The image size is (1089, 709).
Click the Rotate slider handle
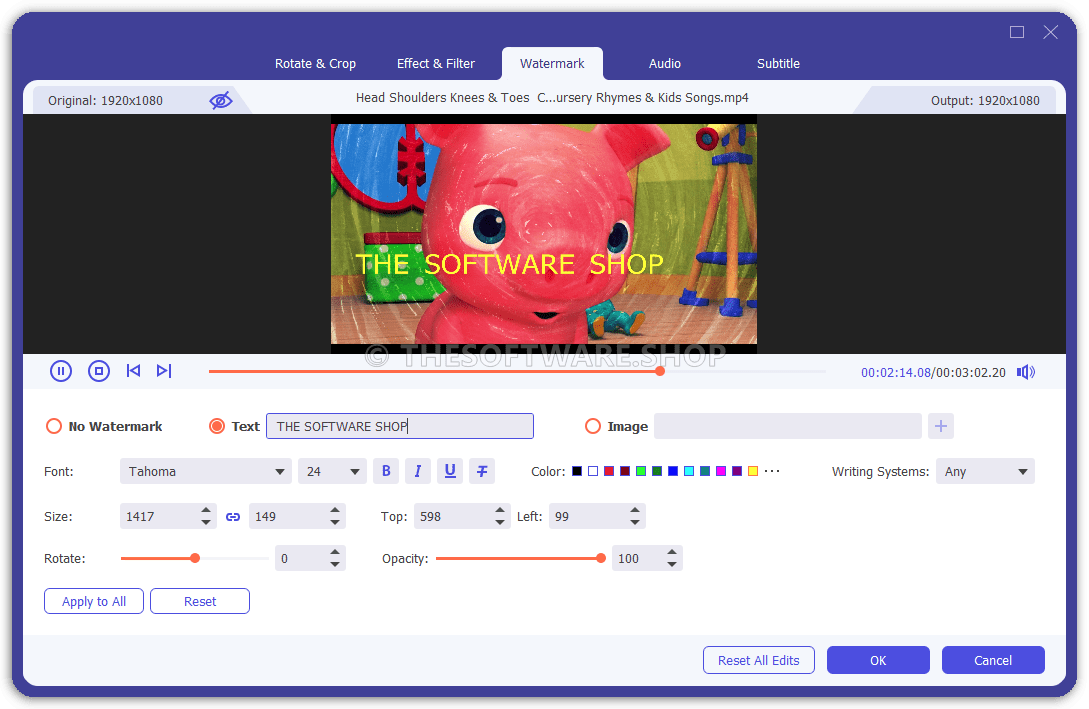[195, 558]
